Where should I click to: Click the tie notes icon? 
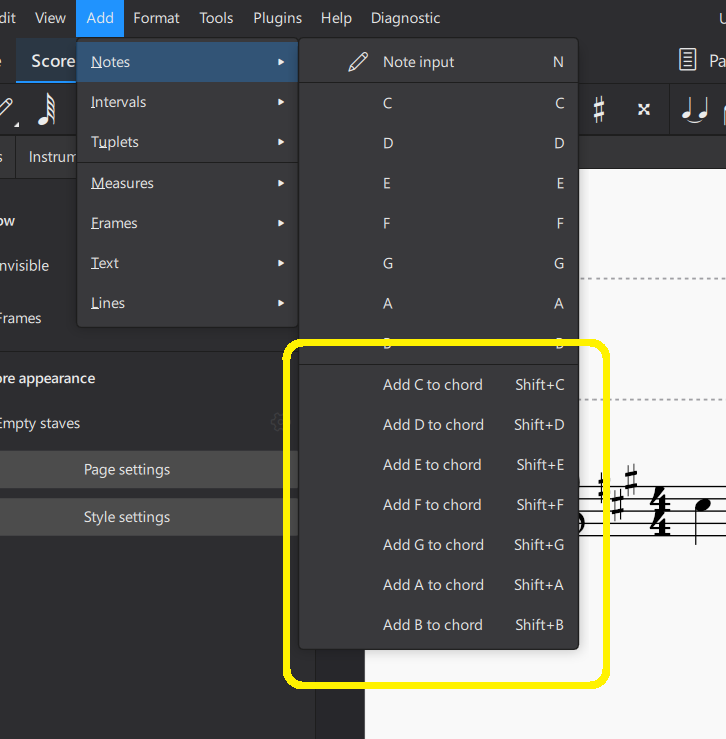pyautogui.click(x=695, y=110)
